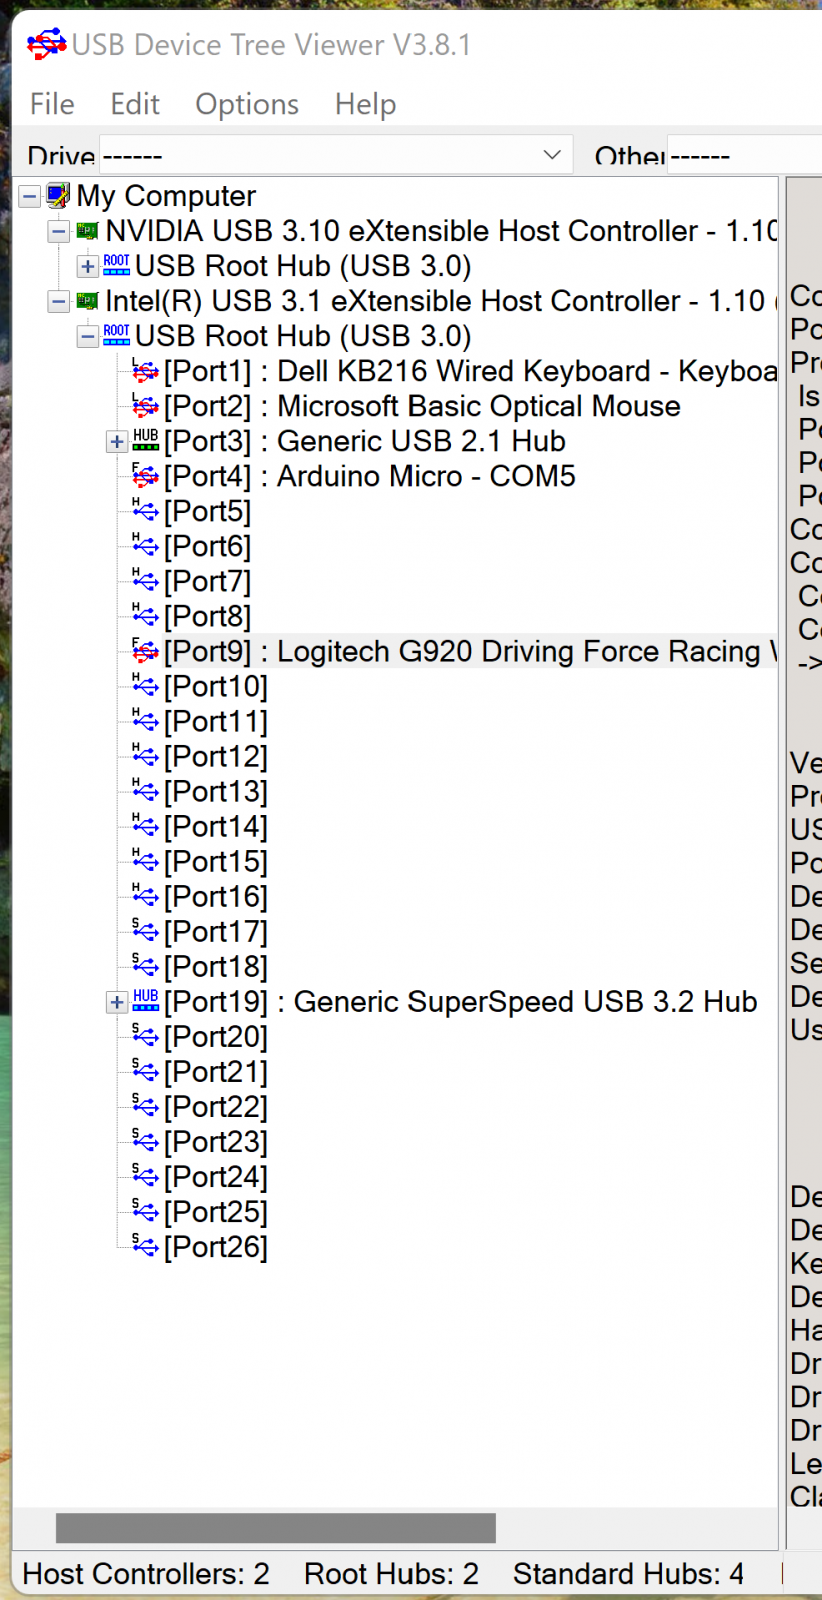Click the Port6 empty port USB icon

(x=145, y=546)
